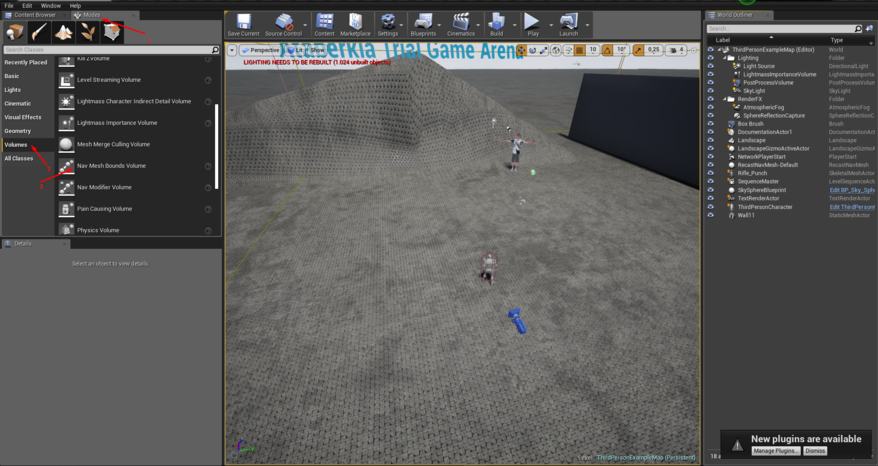Hide the Landscape actor via eye icon
This screenshot has height=466, width=878.
point(711,140)
